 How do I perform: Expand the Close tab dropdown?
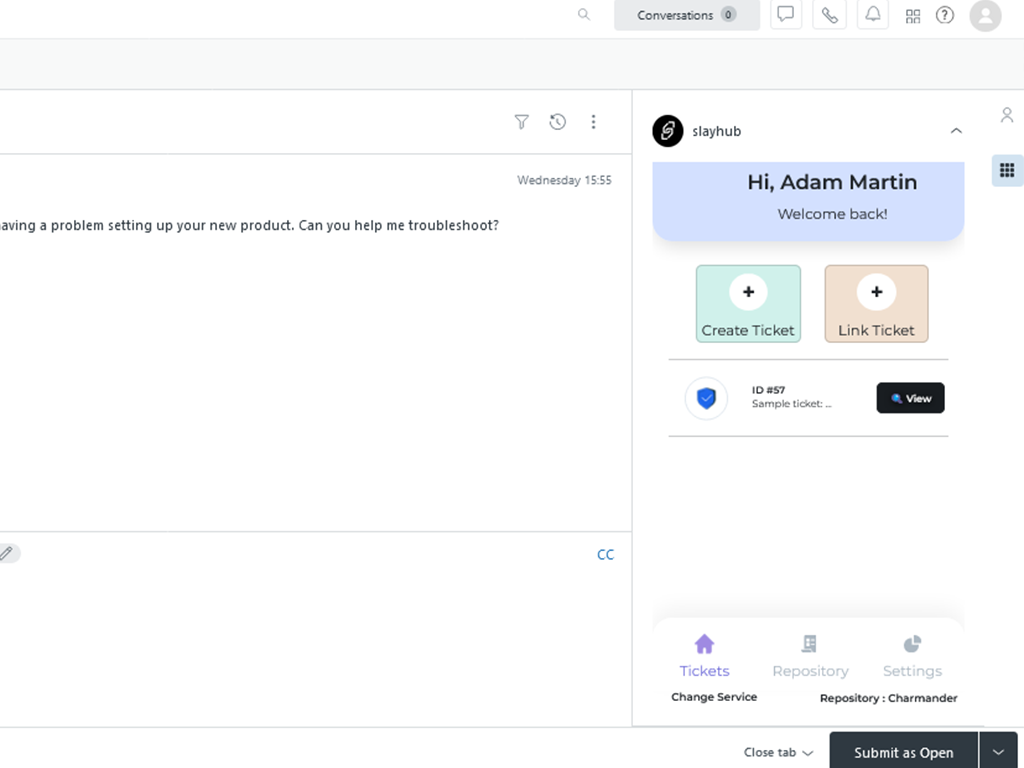[778, 752]
